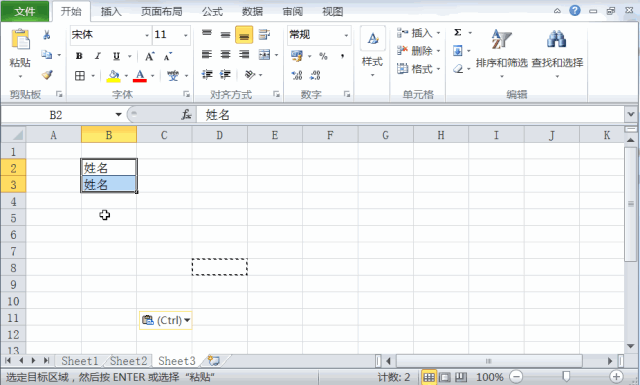Open text orientation options
This screenshot has width=640, height=385.
tap(249, 75)
